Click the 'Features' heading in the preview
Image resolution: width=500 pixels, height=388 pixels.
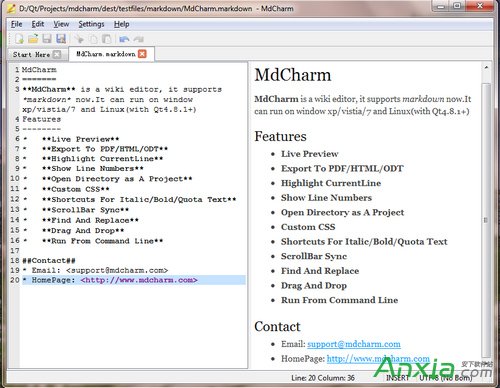[280, 136]
